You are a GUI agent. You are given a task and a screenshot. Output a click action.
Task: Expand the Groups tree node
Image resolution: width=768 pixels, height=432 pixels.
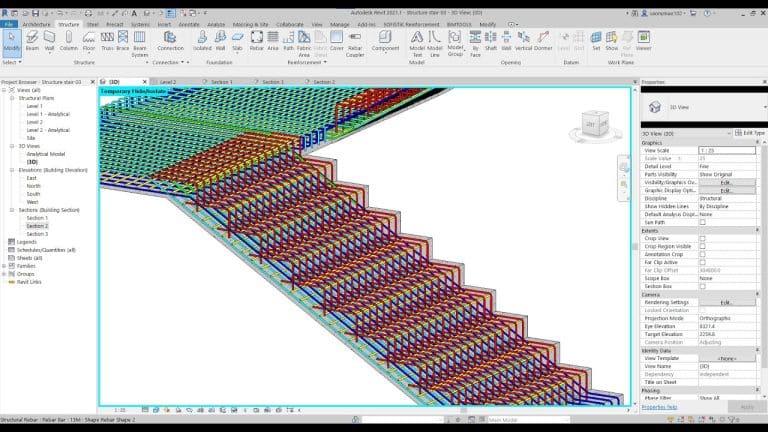(x=4, y=274)
